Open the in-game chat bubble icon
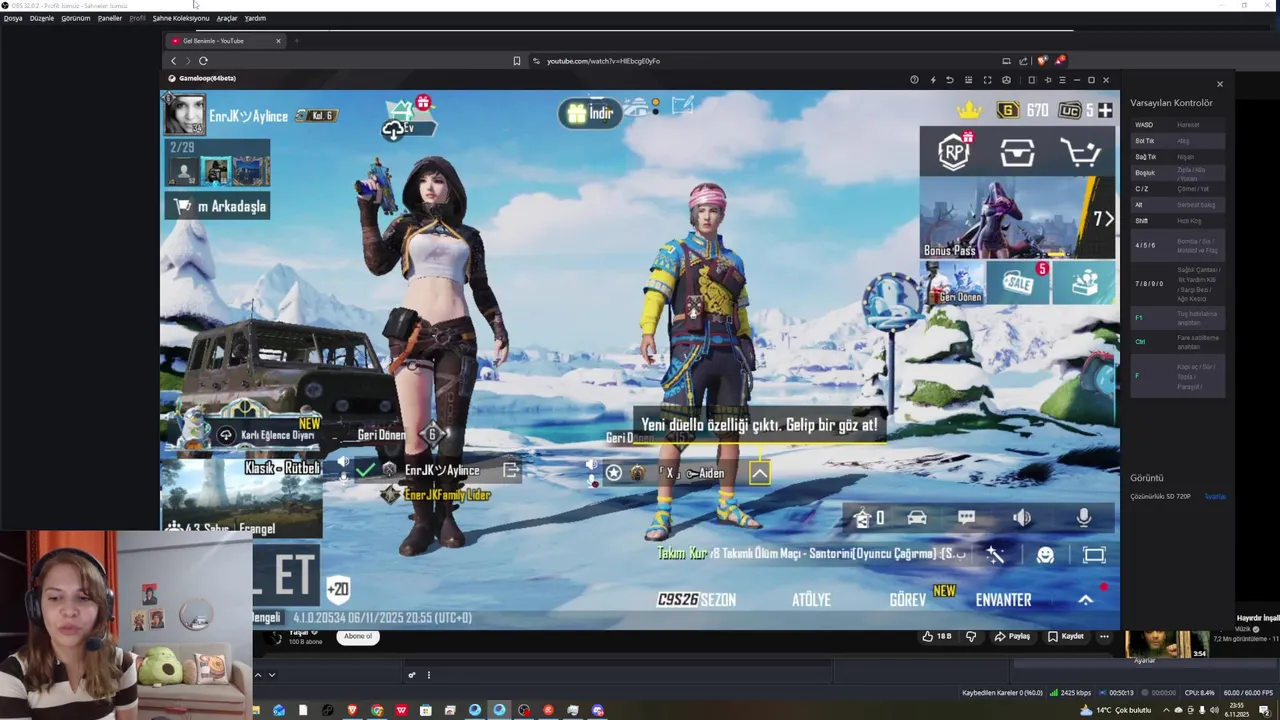This screenshot has width=1280, height=720. pyautogui.click(x=967, y=518)
